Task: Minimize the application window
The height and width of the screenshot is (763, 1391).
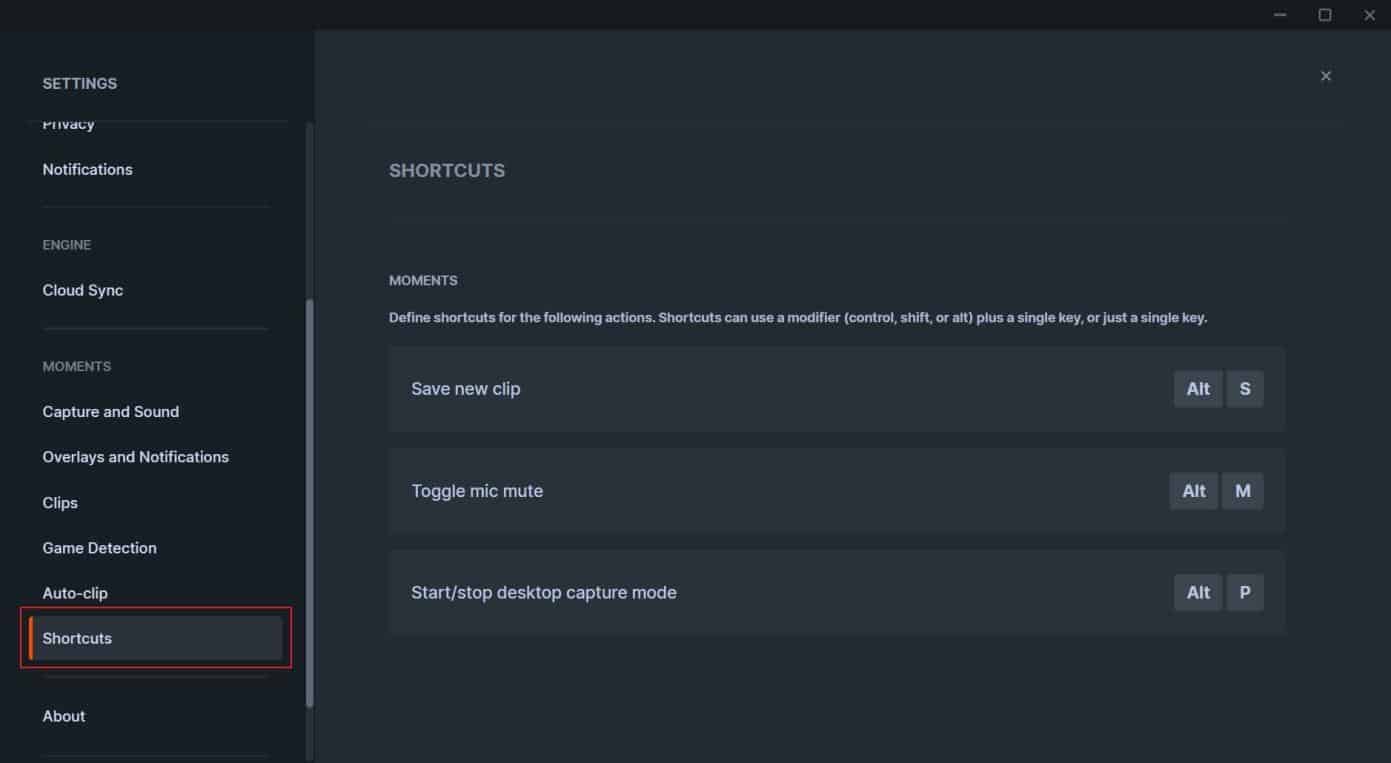Action: [1278, 15]
